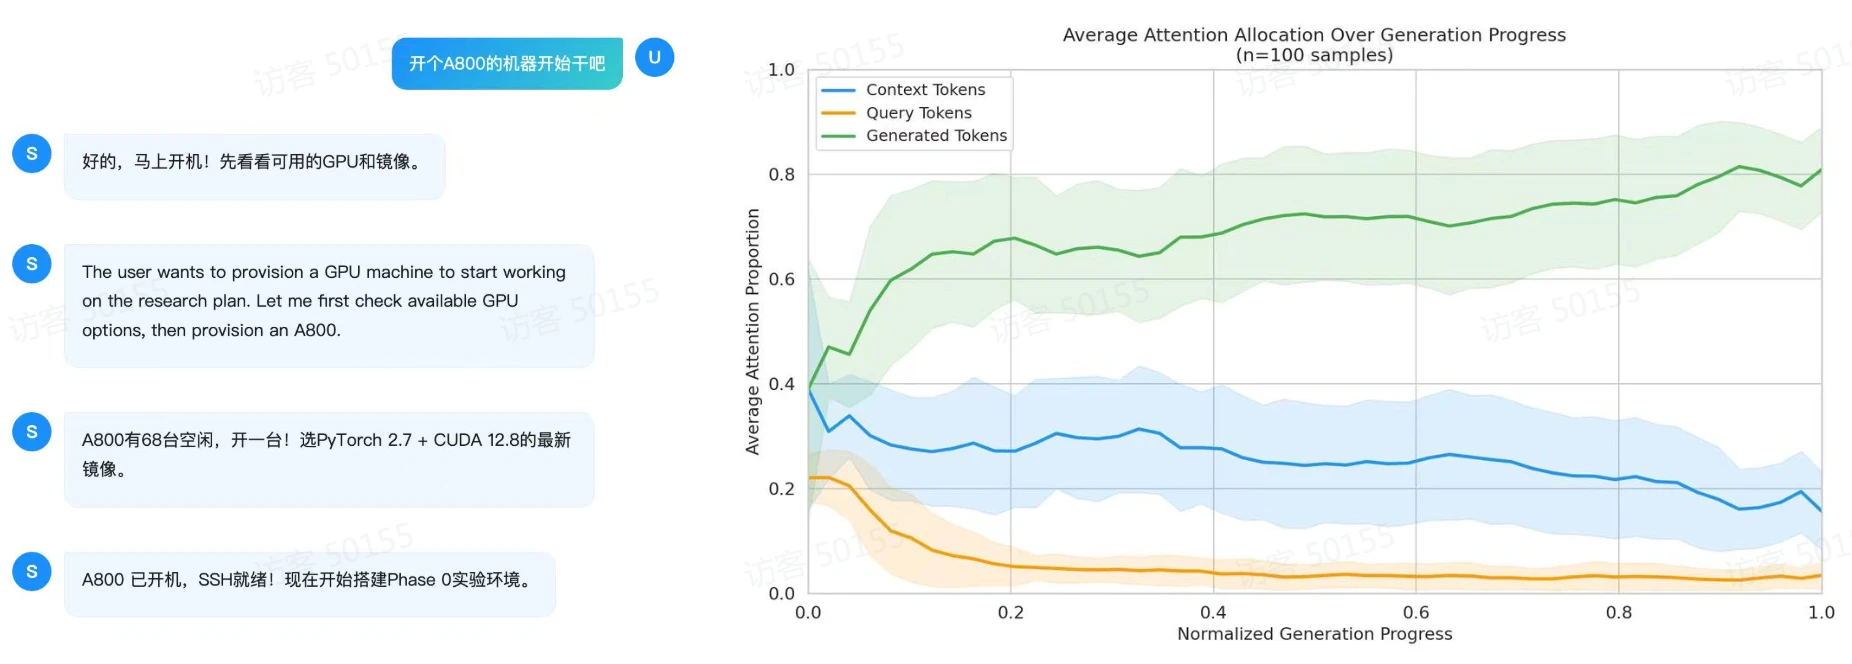Click the 0.8 tick on the y-axis
This screenshot has height=664, width=1852.
click(x=781, y=174)
